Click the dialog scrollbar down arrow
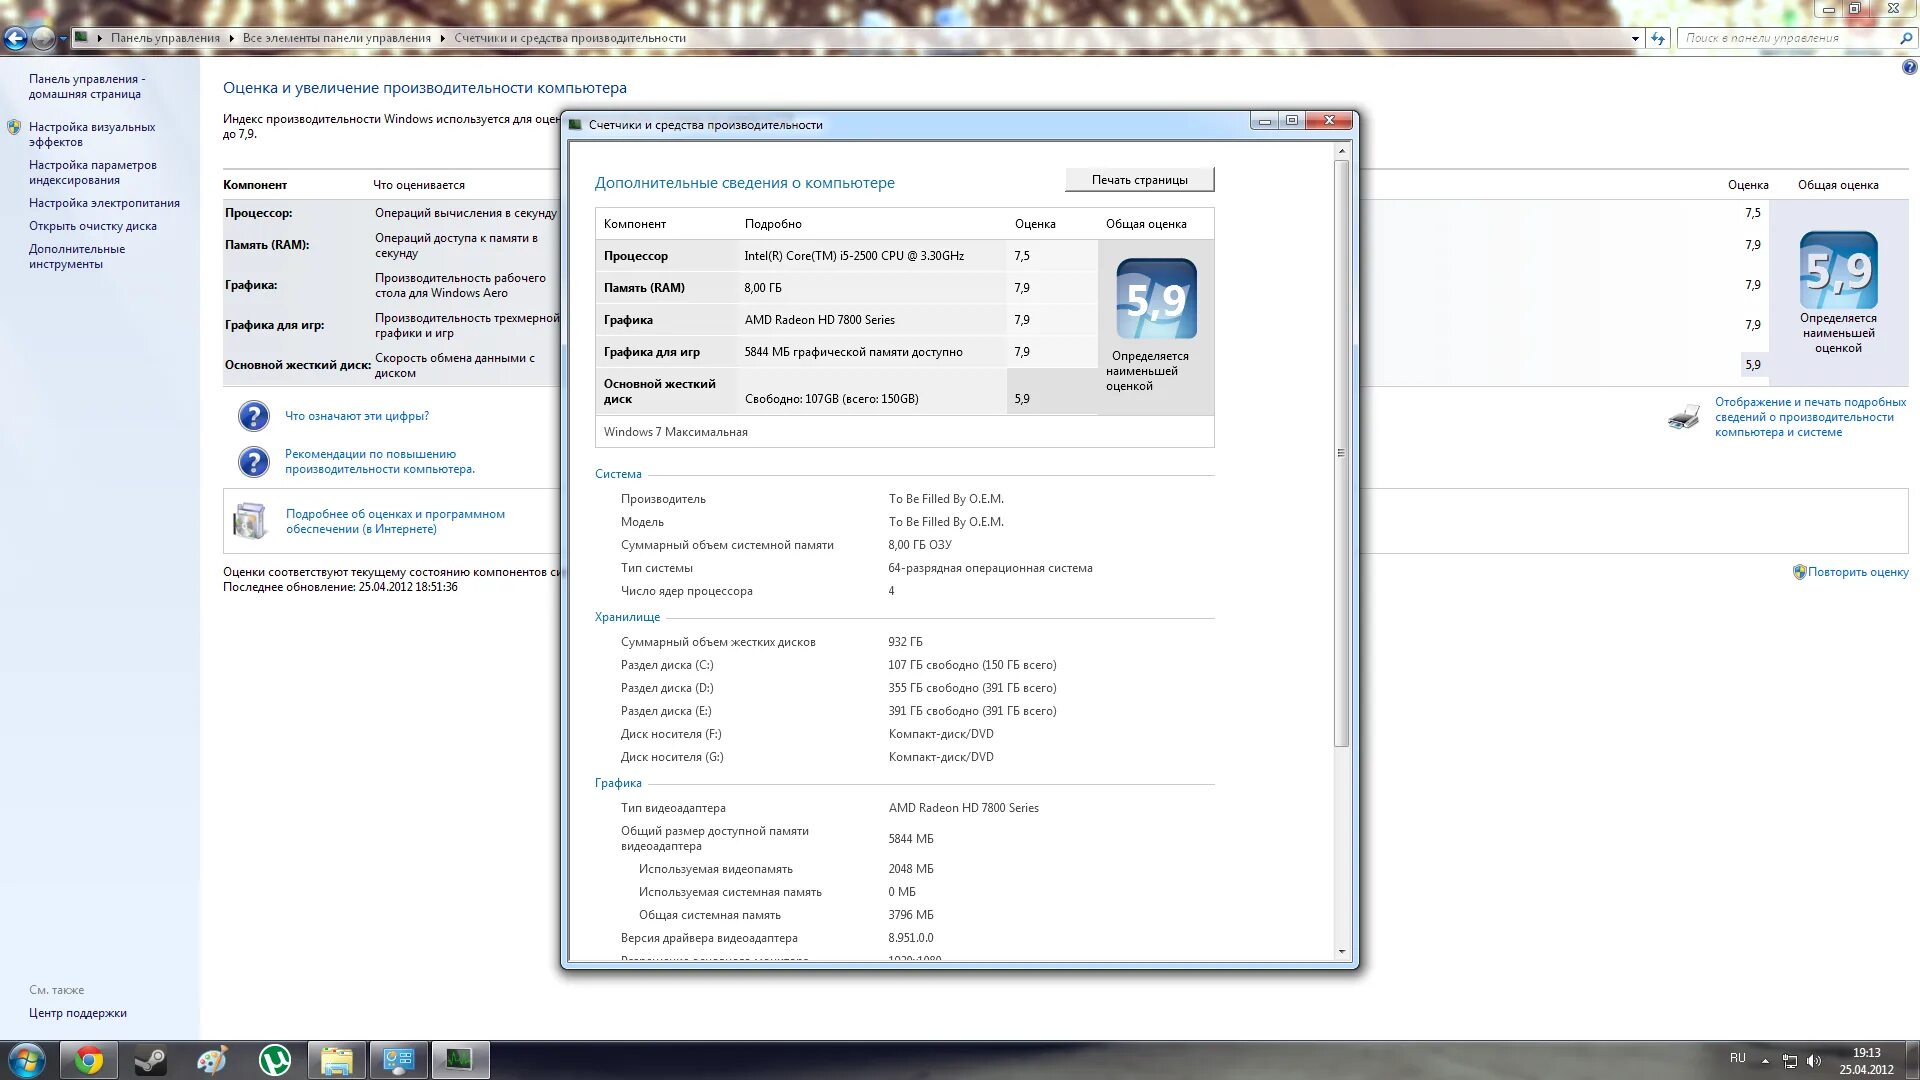 (x=1342, y=952)
